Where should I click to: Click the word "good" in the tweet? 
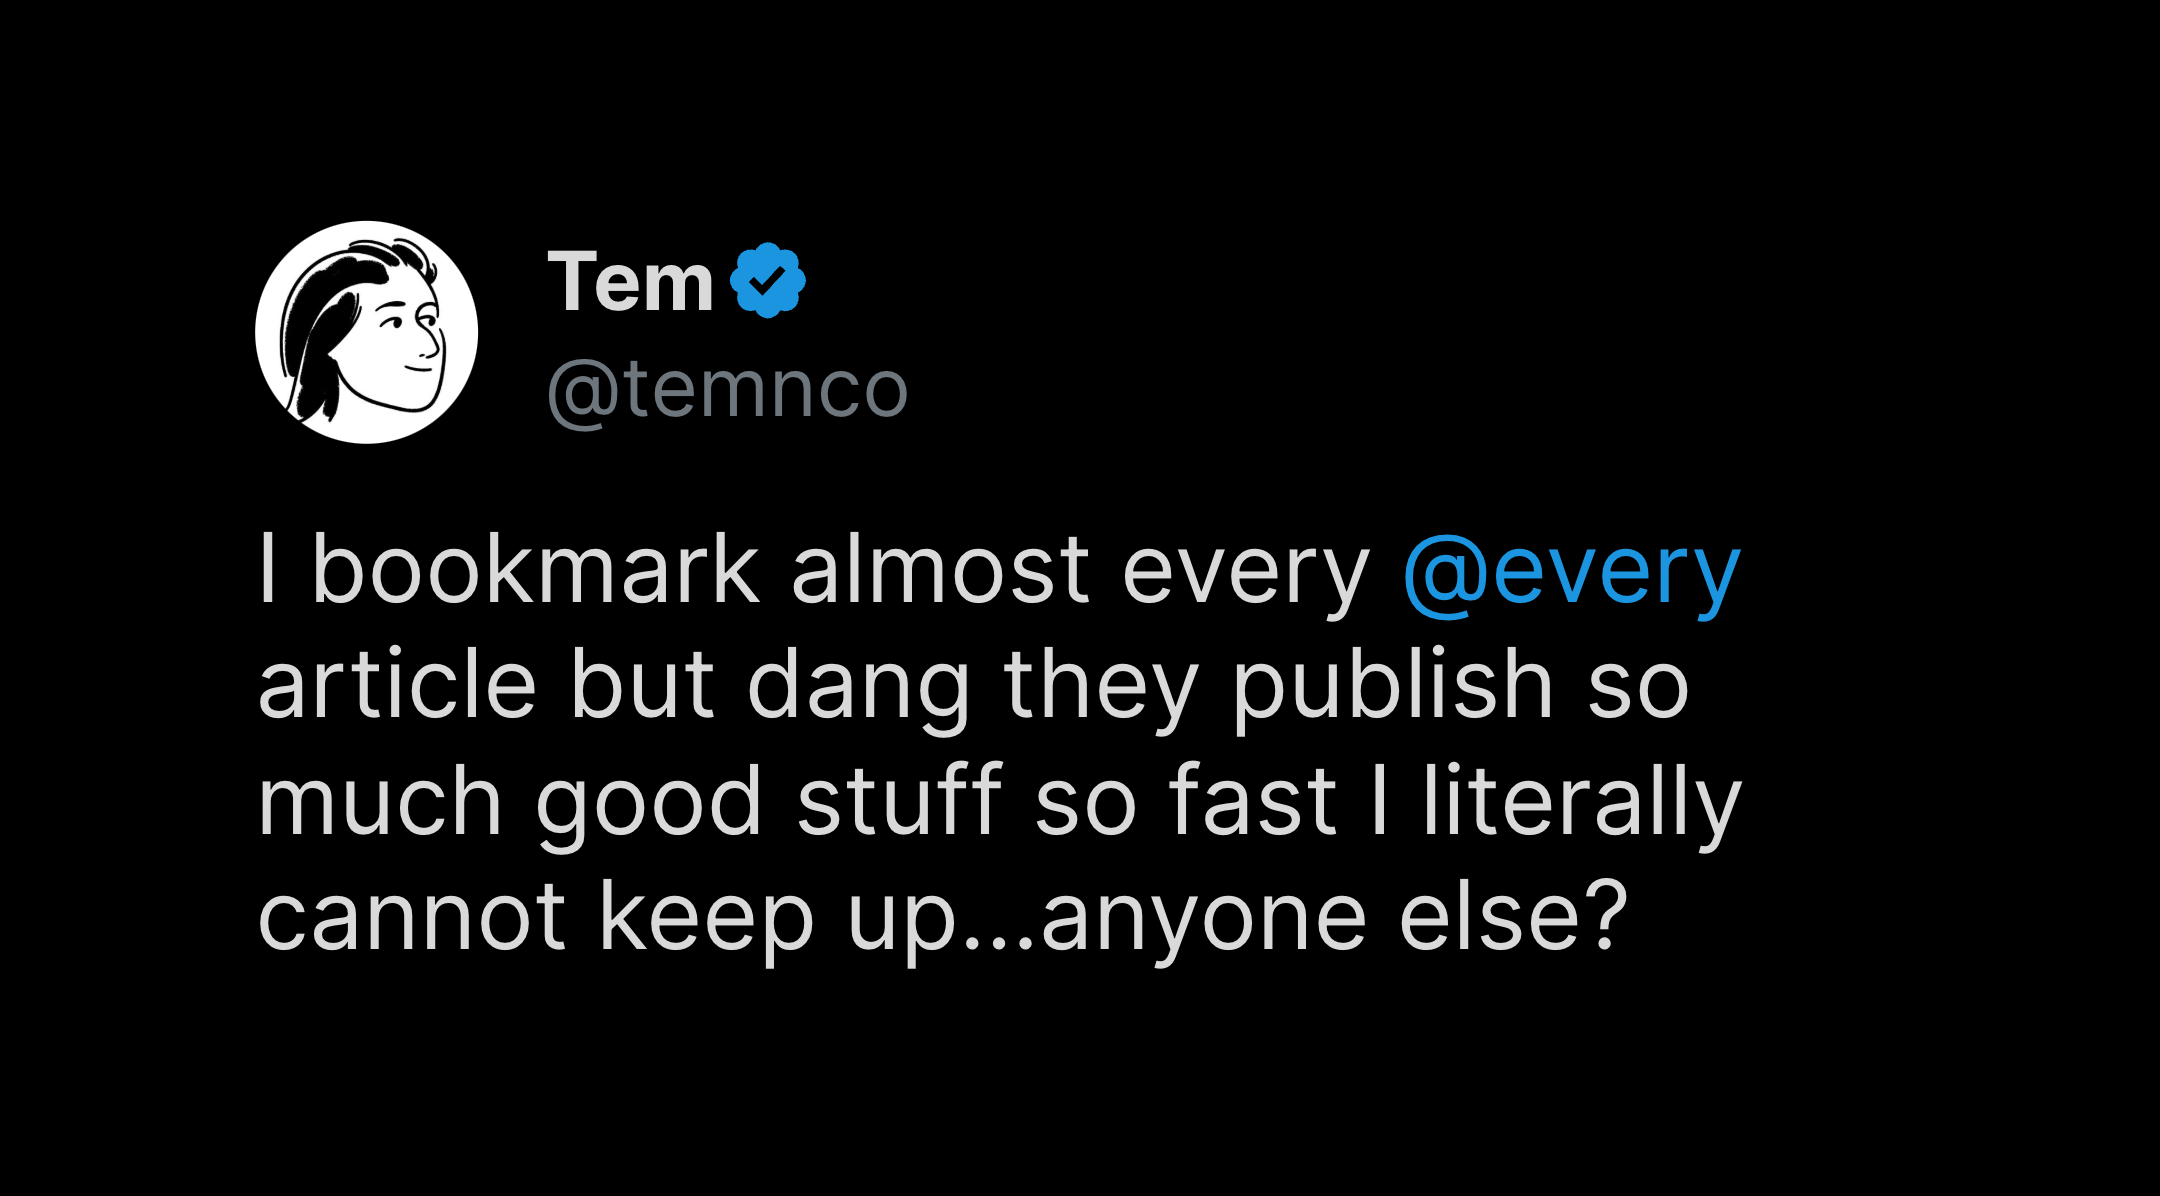(649, 804)
